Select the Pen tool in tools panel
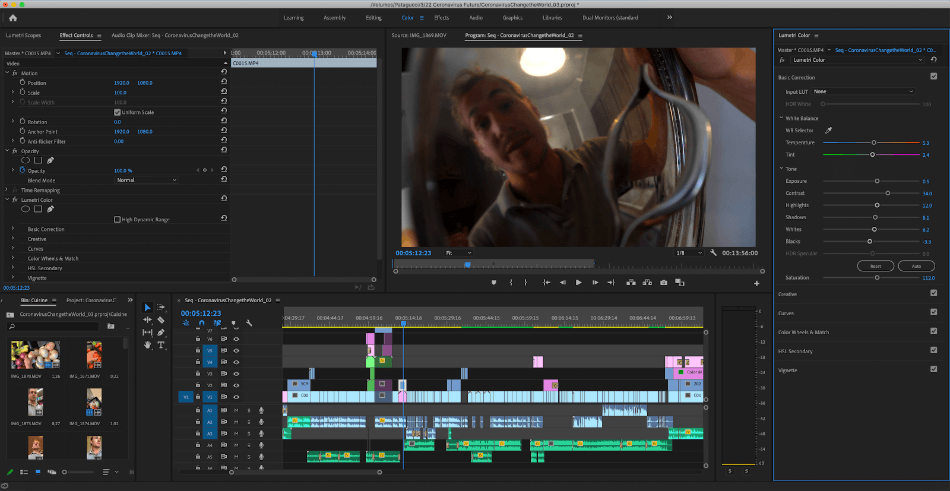 click(161, 332)
